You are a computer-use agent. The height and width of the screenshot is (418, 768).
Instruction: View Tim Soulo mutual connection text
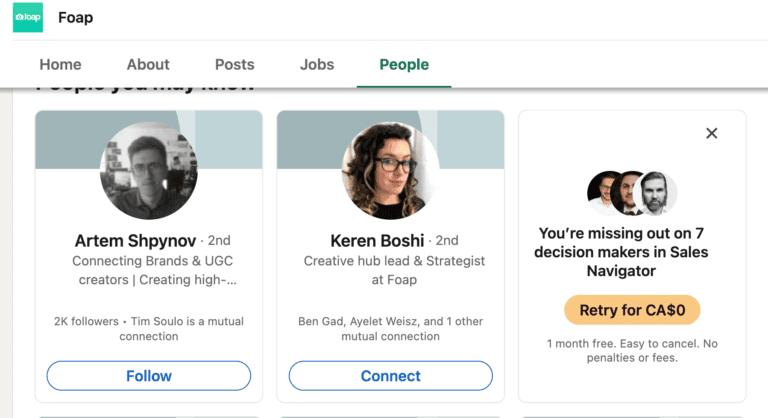[x=149, y=329]
